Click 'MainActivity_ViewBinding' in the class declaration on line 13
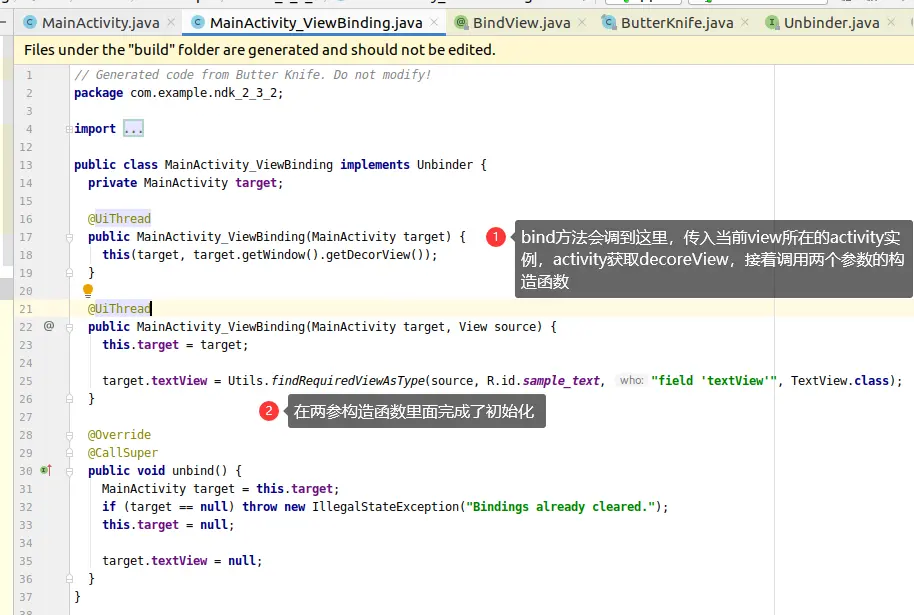 (x=248, y=165)
